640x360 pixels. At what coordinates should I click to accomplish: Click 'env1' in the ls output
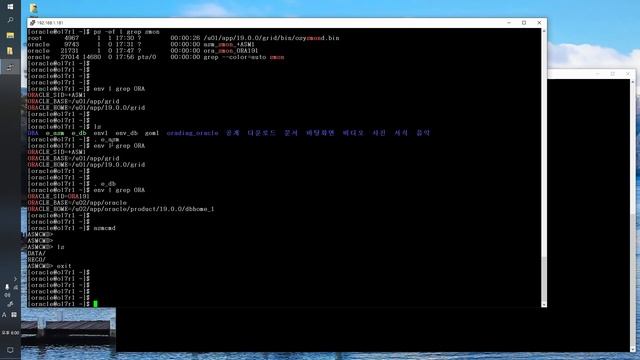coord(101,133)
